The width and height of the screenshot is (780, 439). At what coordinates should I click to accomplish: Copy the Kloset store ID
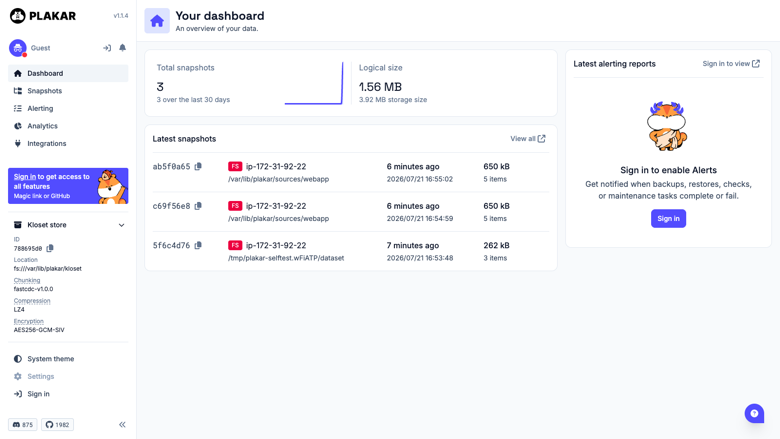[x=50, y=248]
